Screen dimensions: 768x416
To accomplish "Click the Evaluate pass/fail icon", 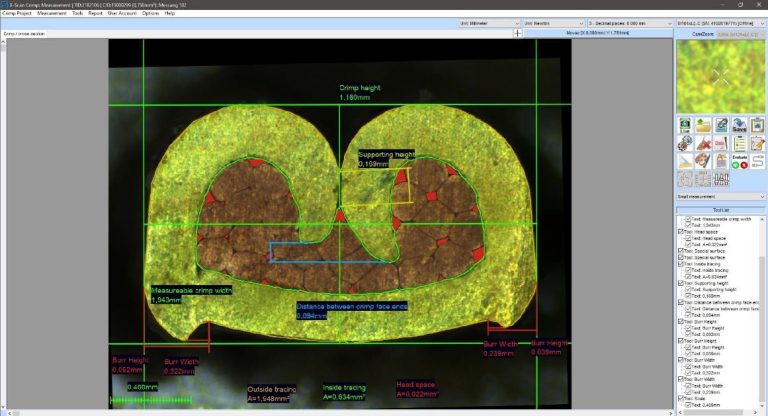I will pos(739,161).
